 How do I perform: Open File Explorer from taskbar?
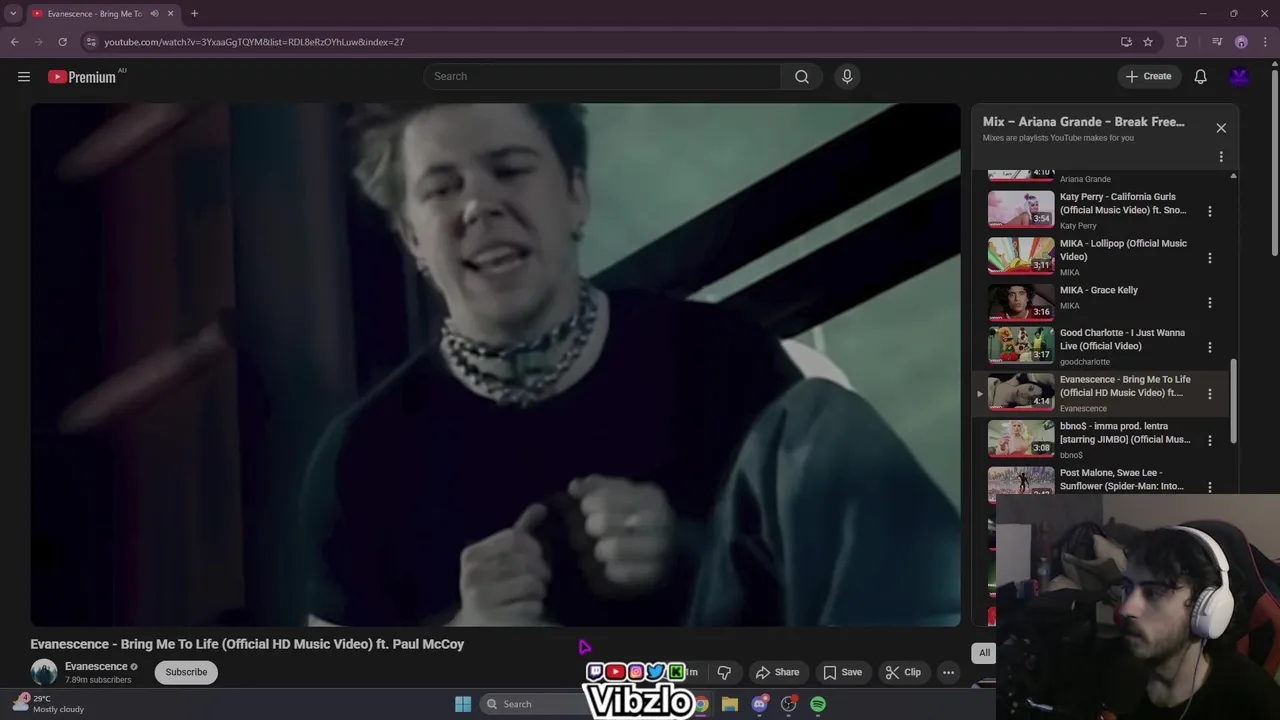(x=730, y=704)
